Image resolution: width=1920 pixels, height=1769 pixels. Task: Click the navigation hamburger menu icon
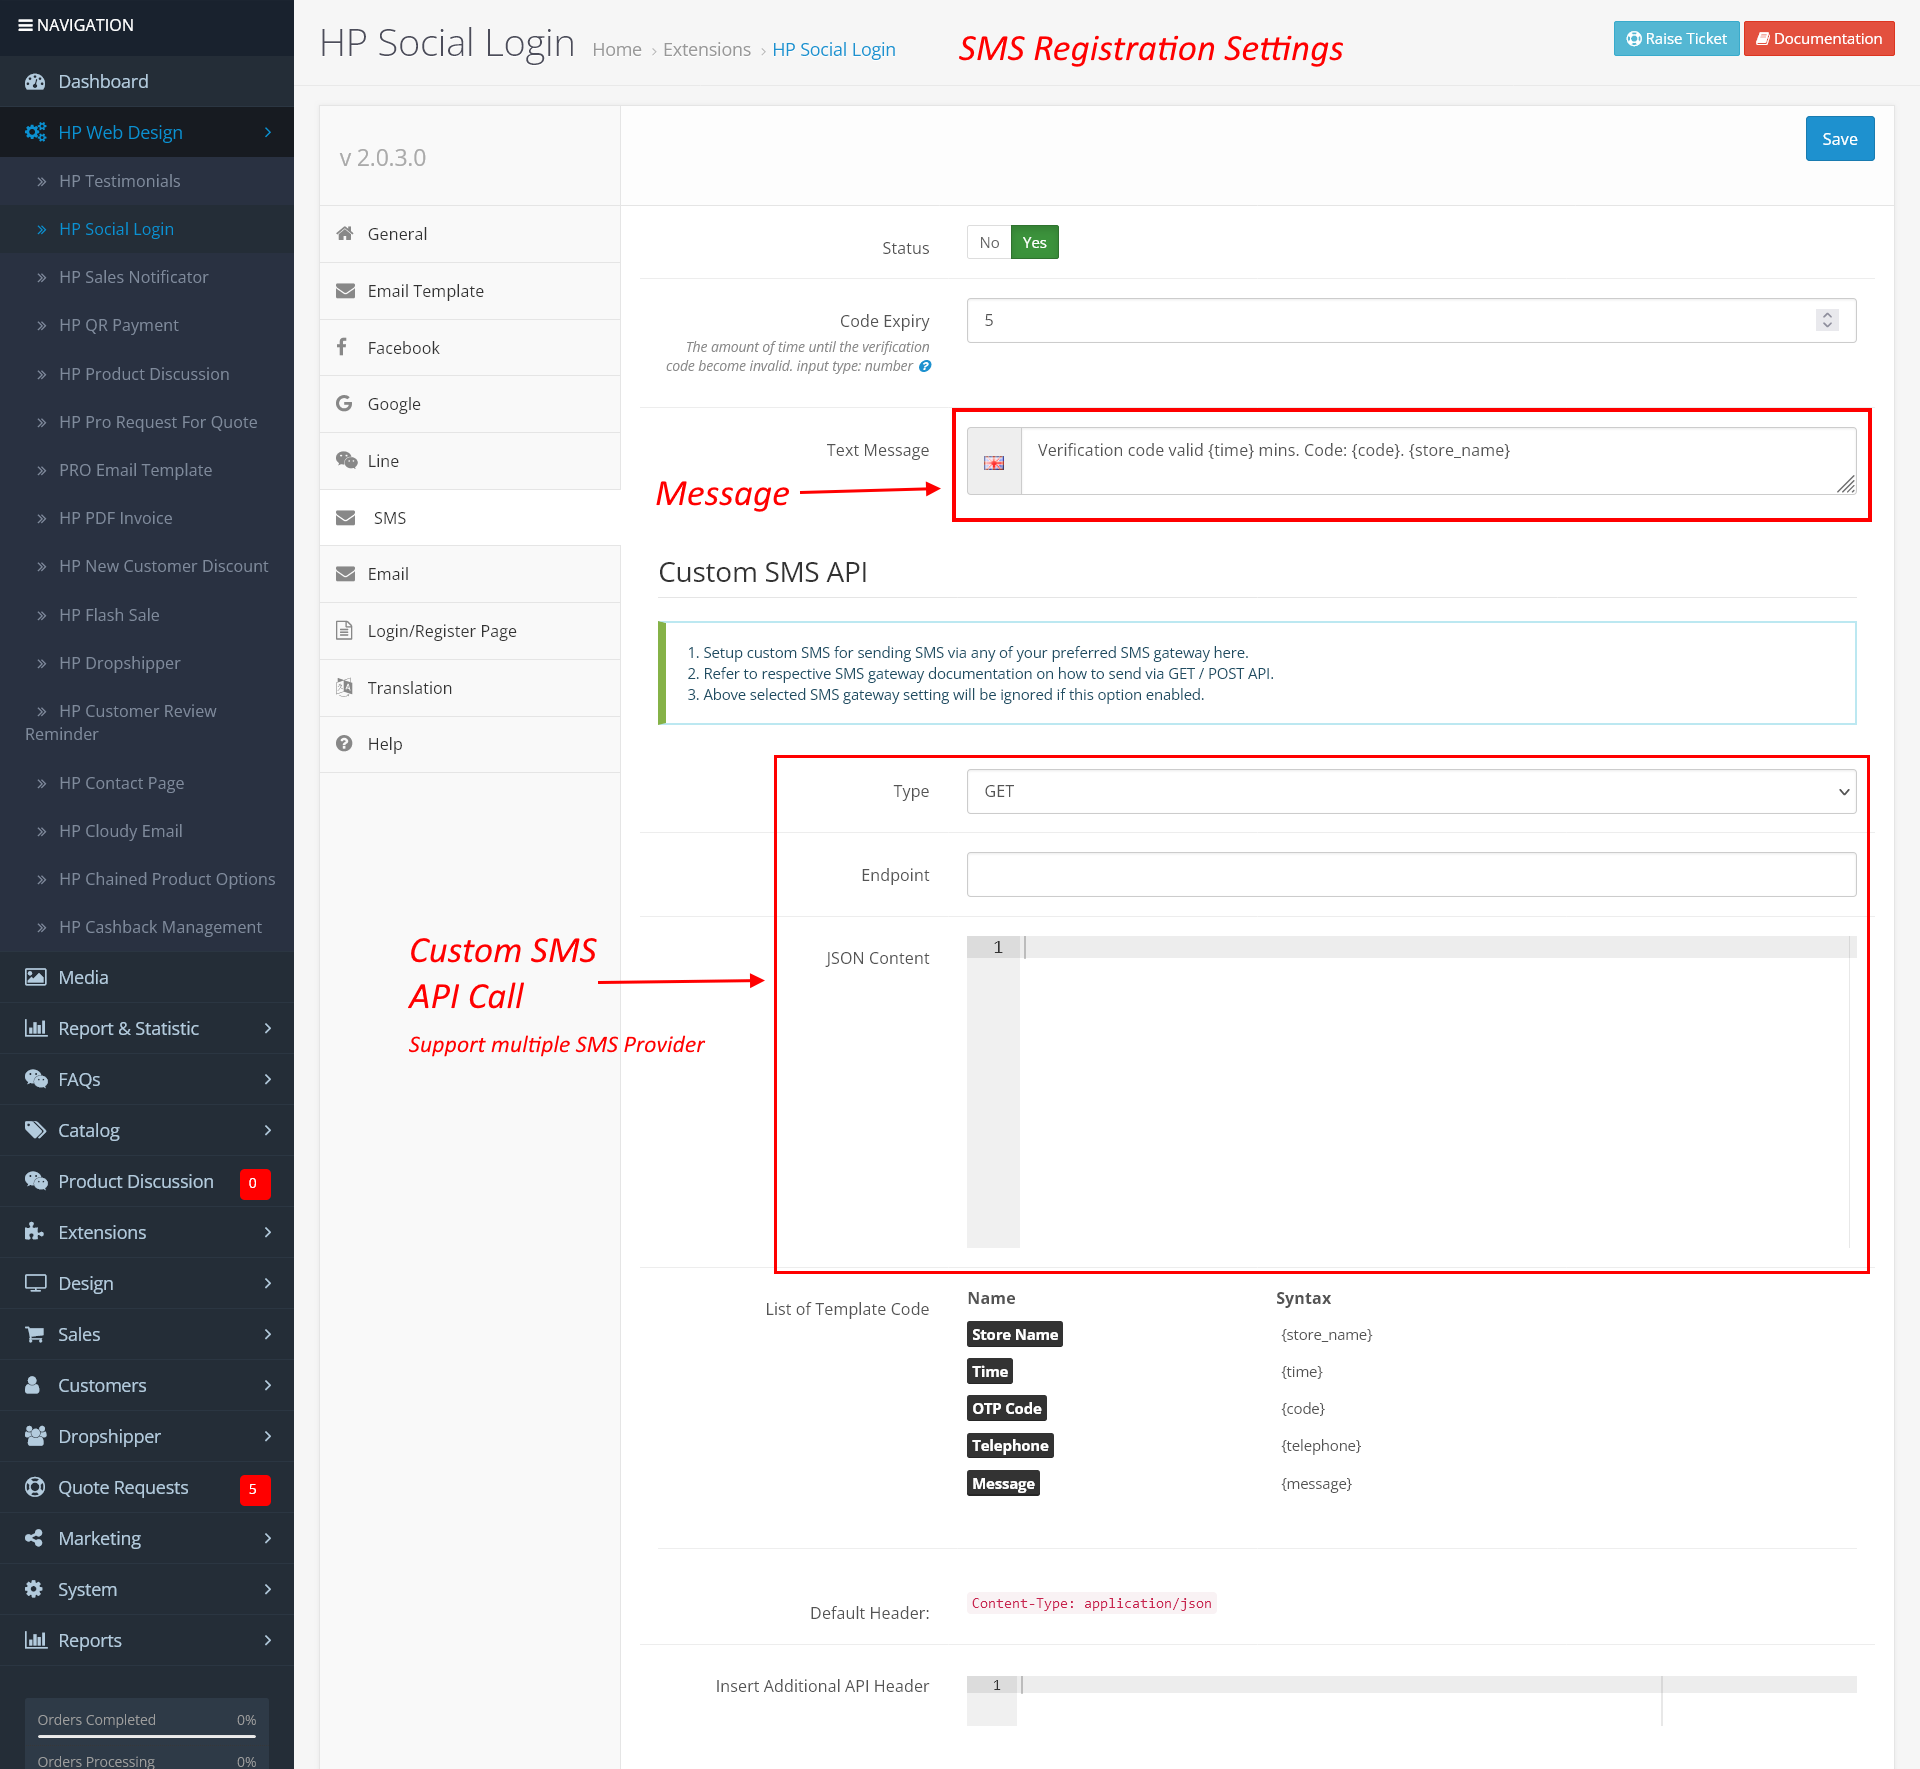[x=25, y=25]
